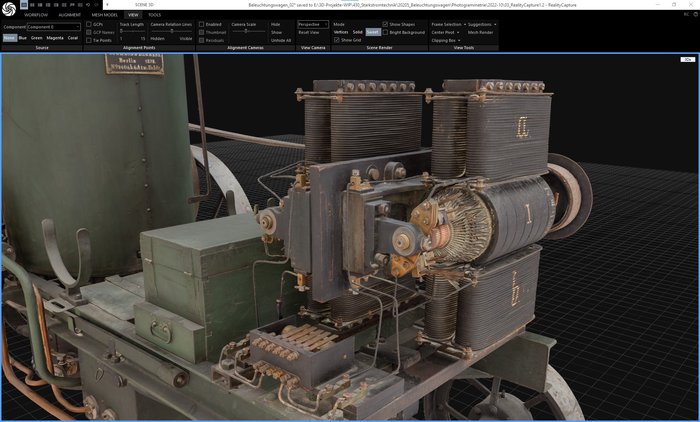Viewport: 700px width, 422px height.
Task: Choose the None color option
Action: [9, 37]
